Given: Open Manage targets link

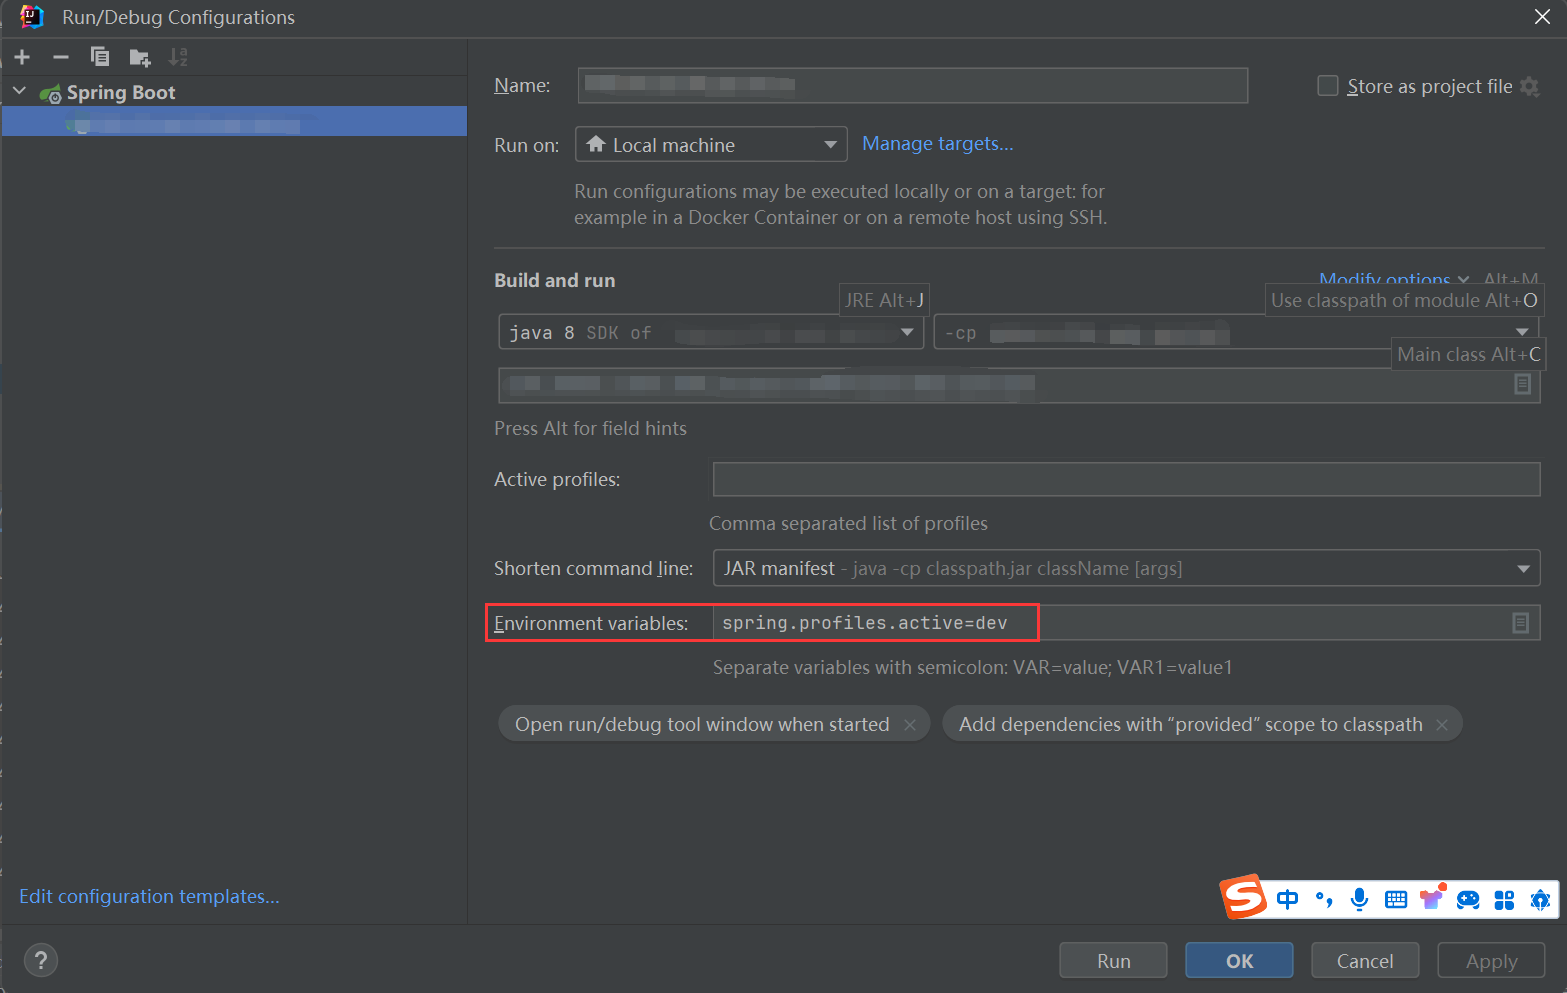Looking at the screenshot, I should 938,143.
